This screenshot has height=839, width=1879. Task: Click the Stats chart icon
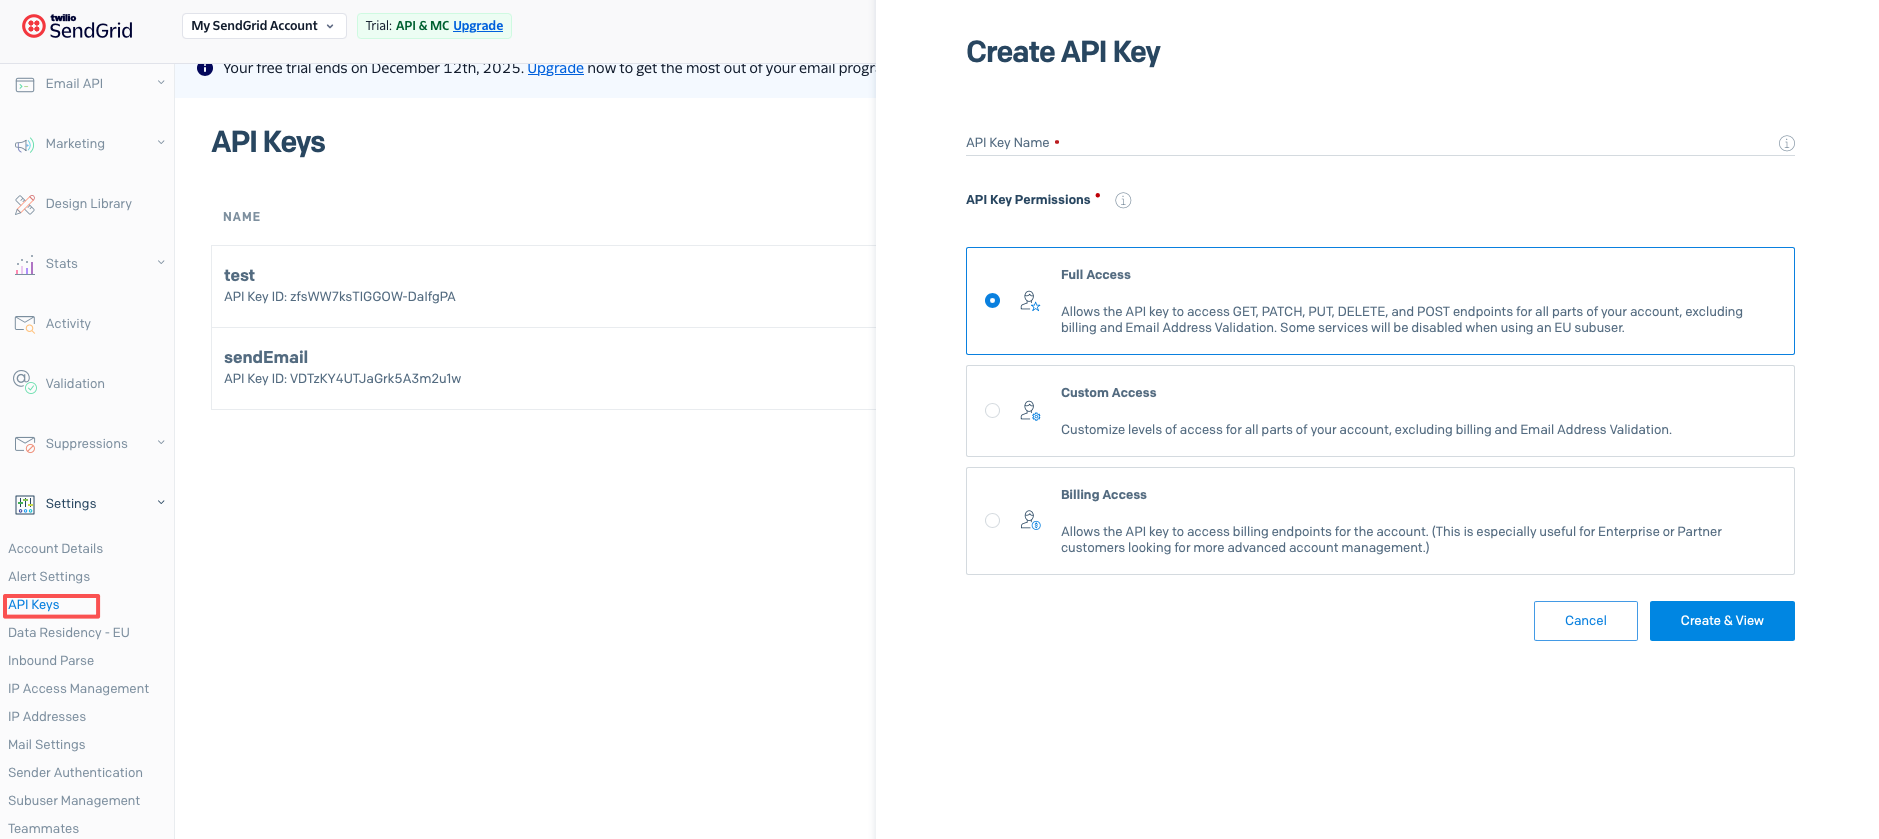(25, 265)
